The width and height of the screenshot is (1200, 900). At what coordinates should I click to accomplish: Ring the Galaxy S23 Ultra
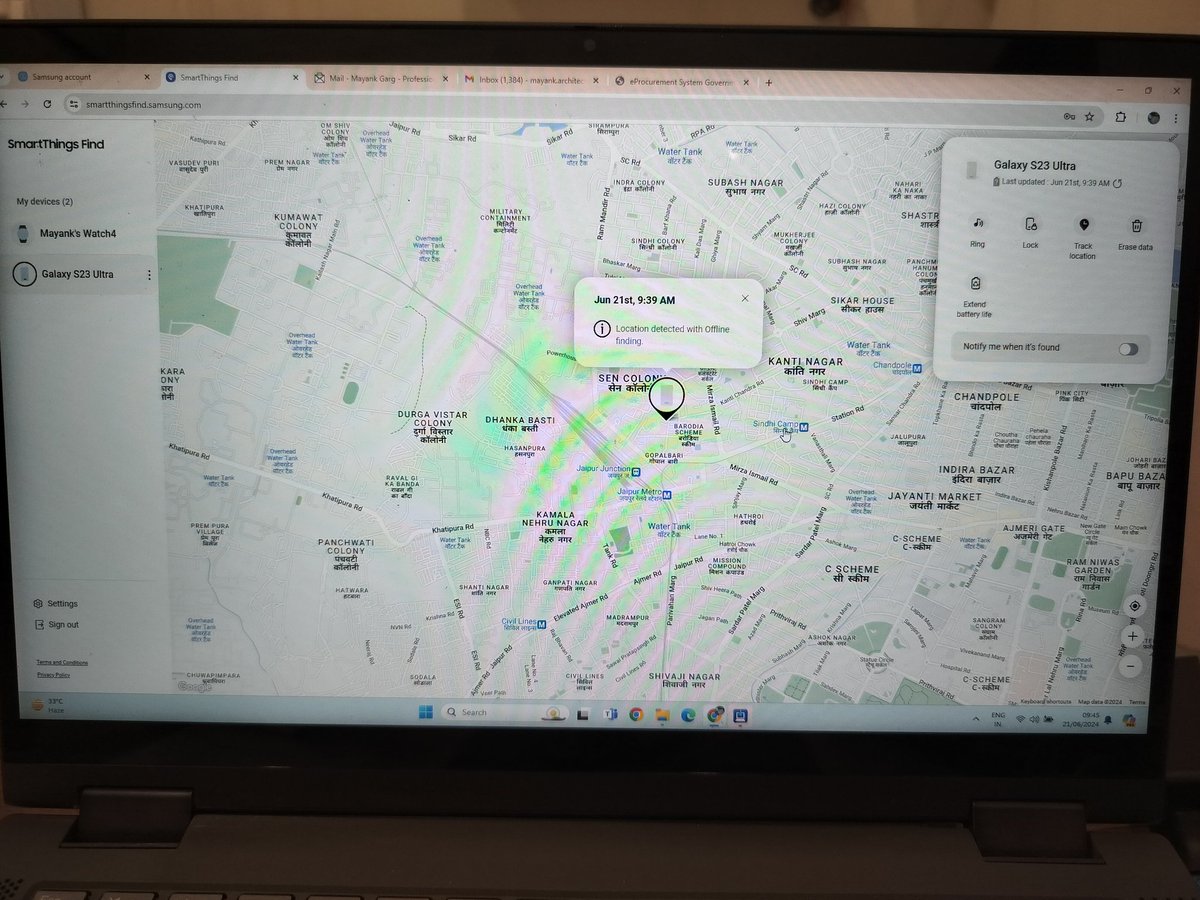pyautogui.click(x=977, y=223)
